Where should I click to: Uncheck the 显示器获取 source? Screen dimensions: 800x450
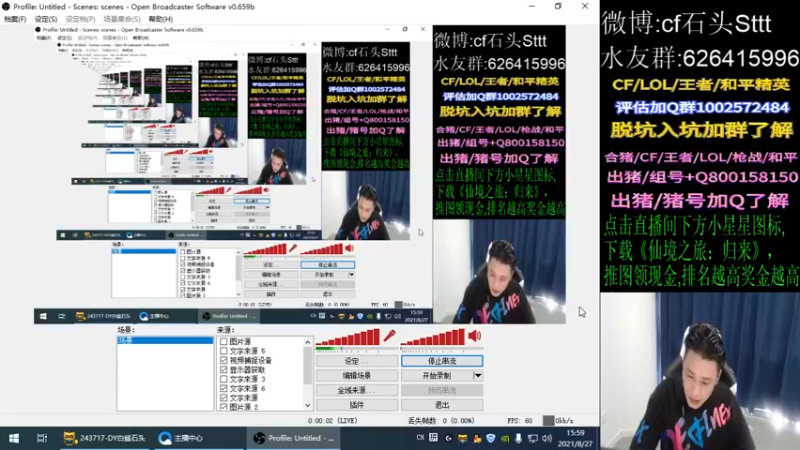[x=223, y=369]
